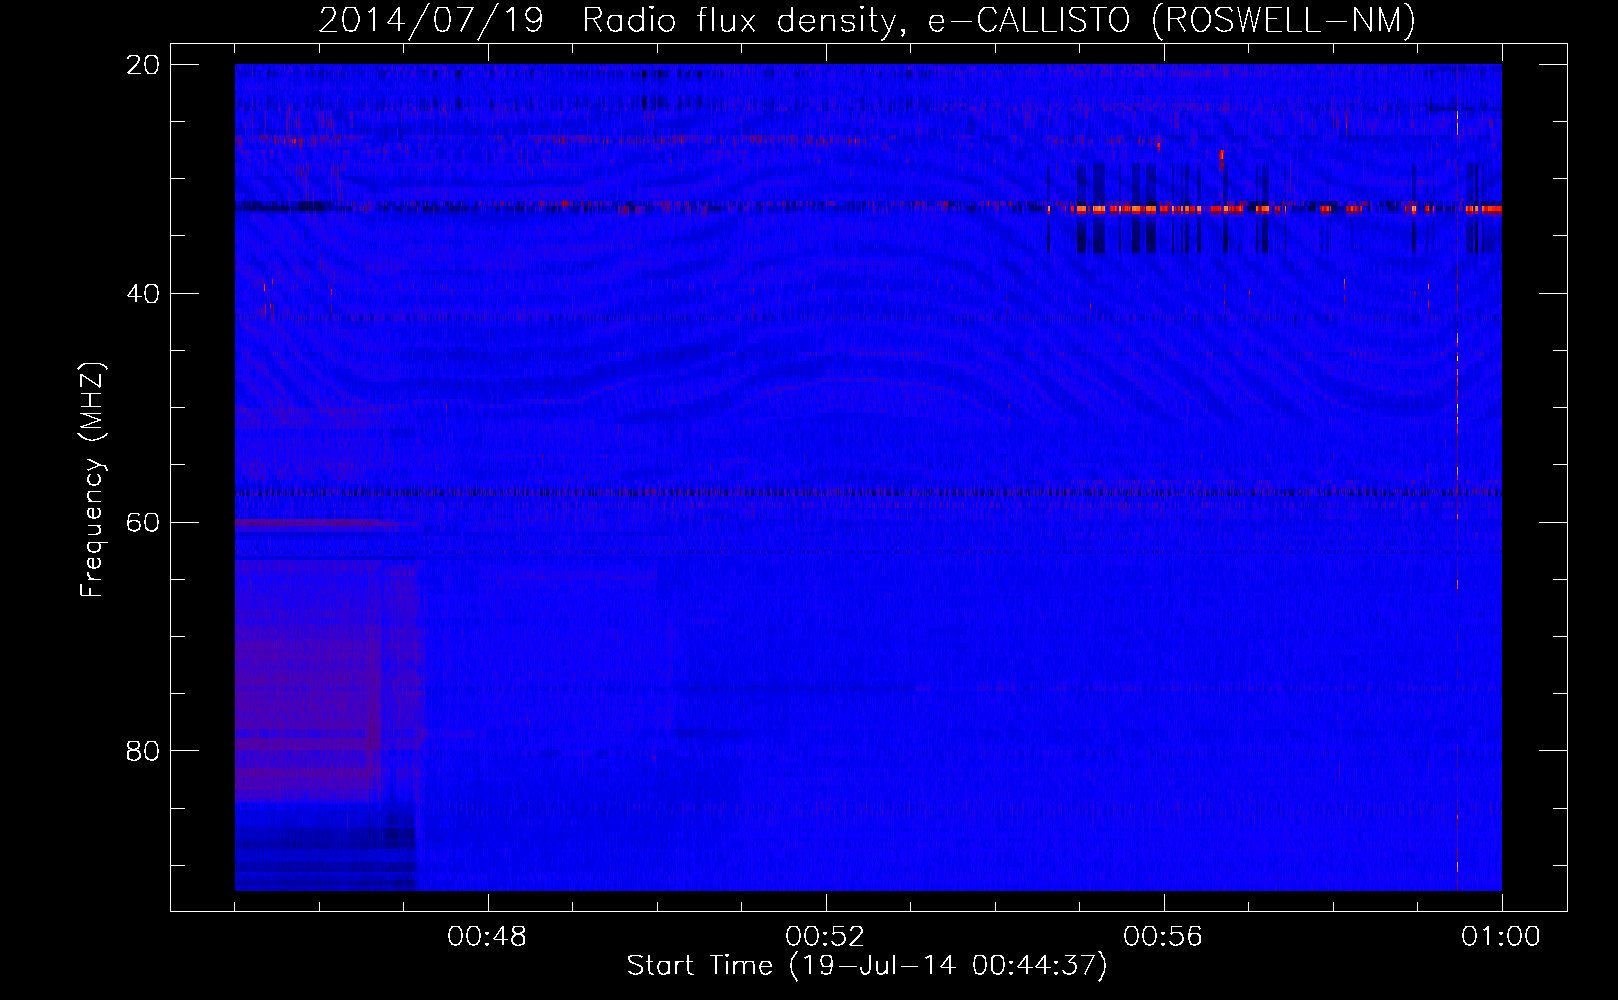Click the '00:48' time tick label
1618x1000 pixels.
coord(487,937)
